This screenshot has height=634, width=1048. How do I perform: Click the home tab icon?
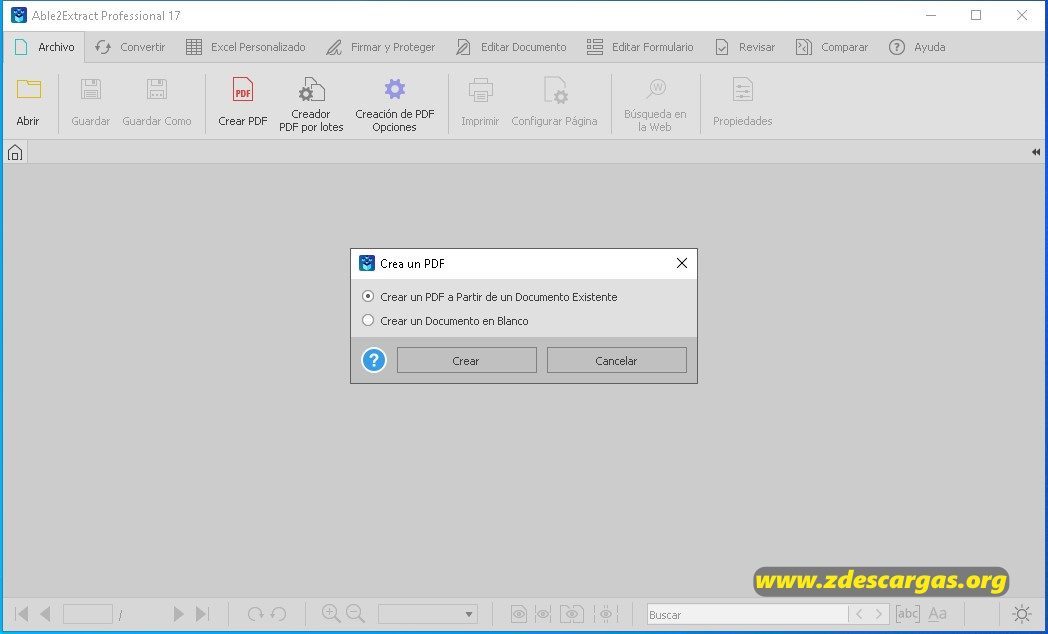tap(15, 153)
